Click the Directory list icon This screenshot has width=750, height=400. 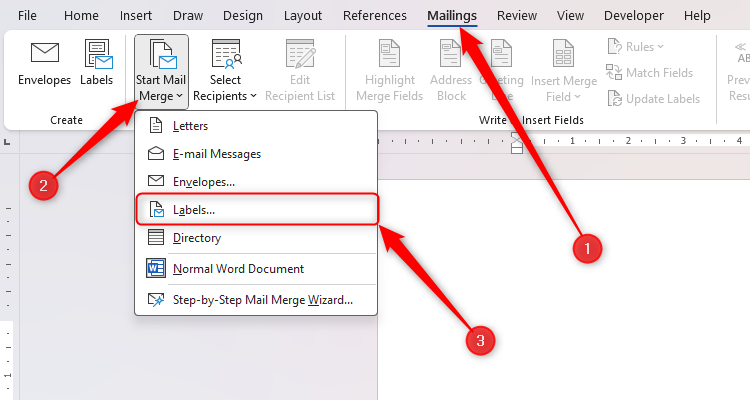(156, 237)
